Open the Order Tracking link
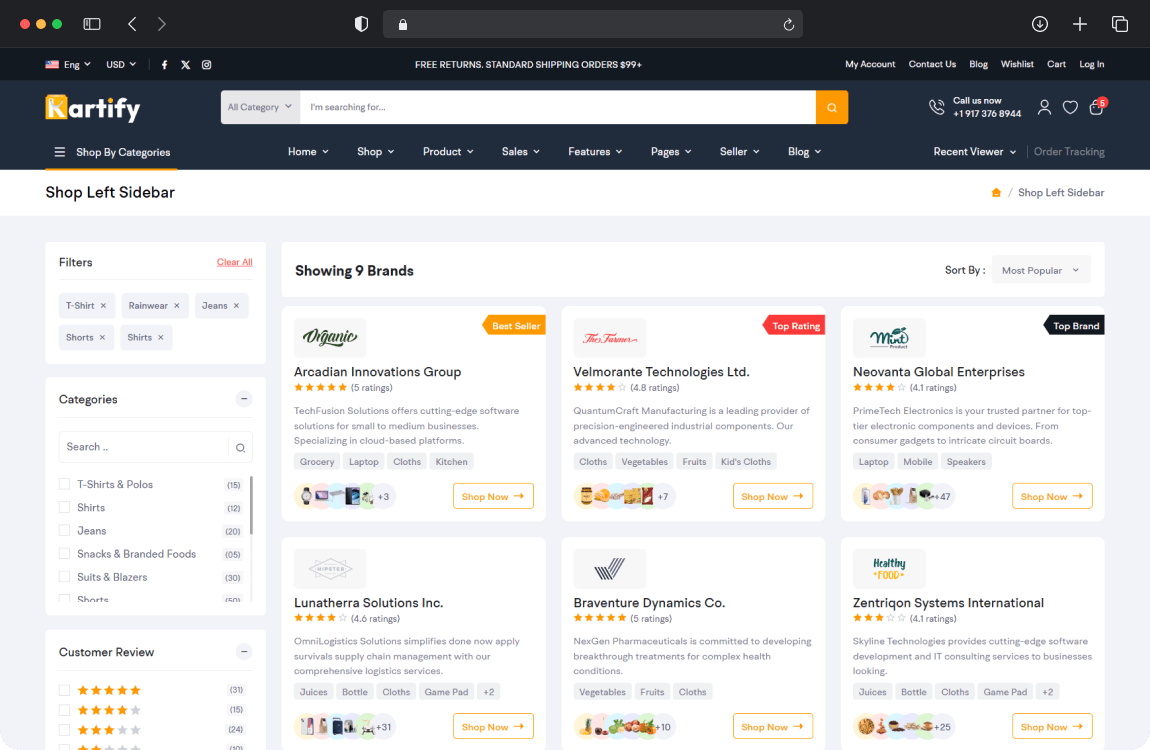 (x=1069, y=152)
